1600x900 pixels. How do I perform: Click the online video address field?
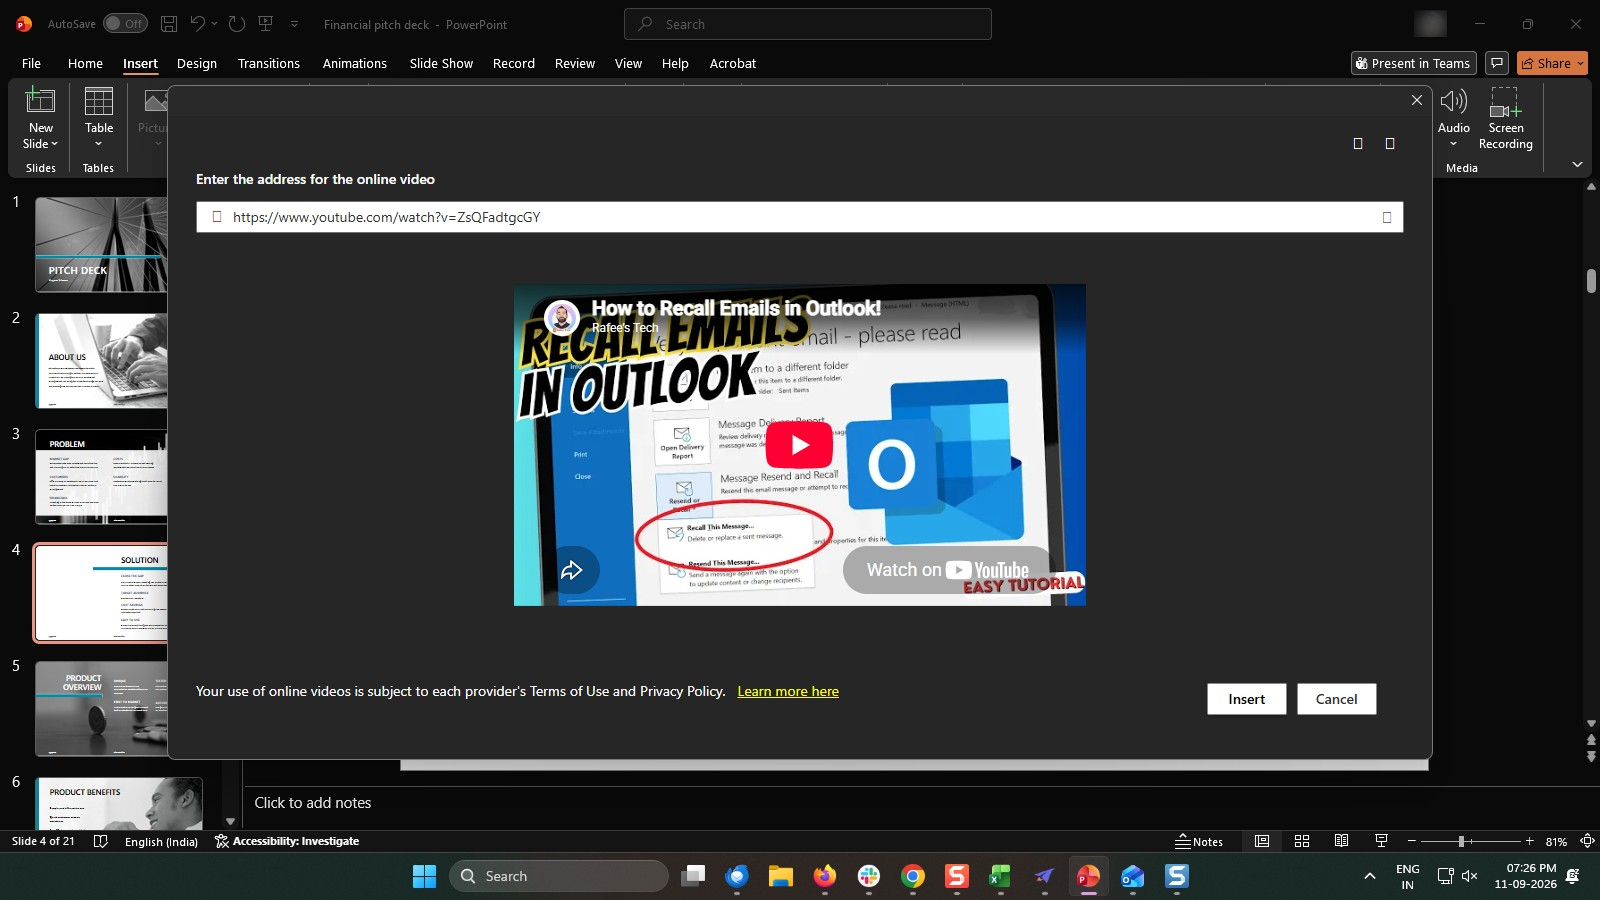[799, 217]
